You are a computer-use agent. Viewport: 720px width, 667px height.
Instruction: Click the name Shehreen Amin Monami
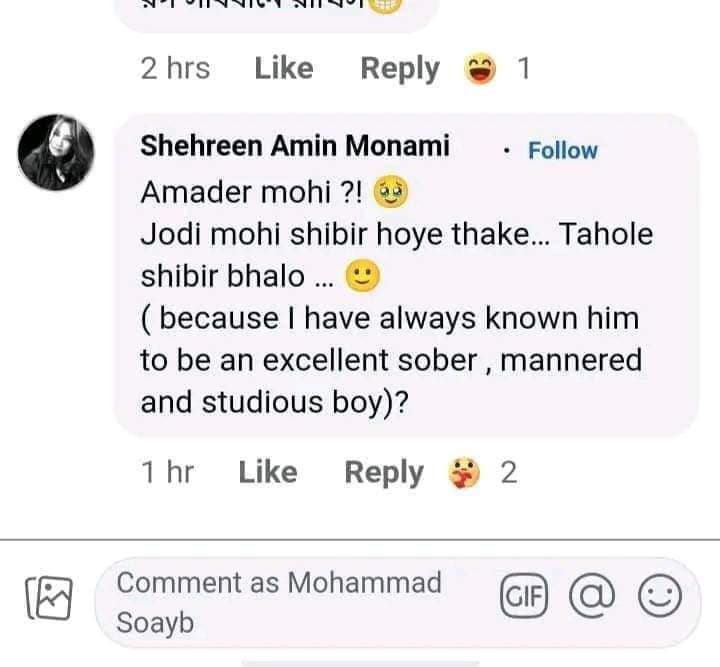point(295,146)
